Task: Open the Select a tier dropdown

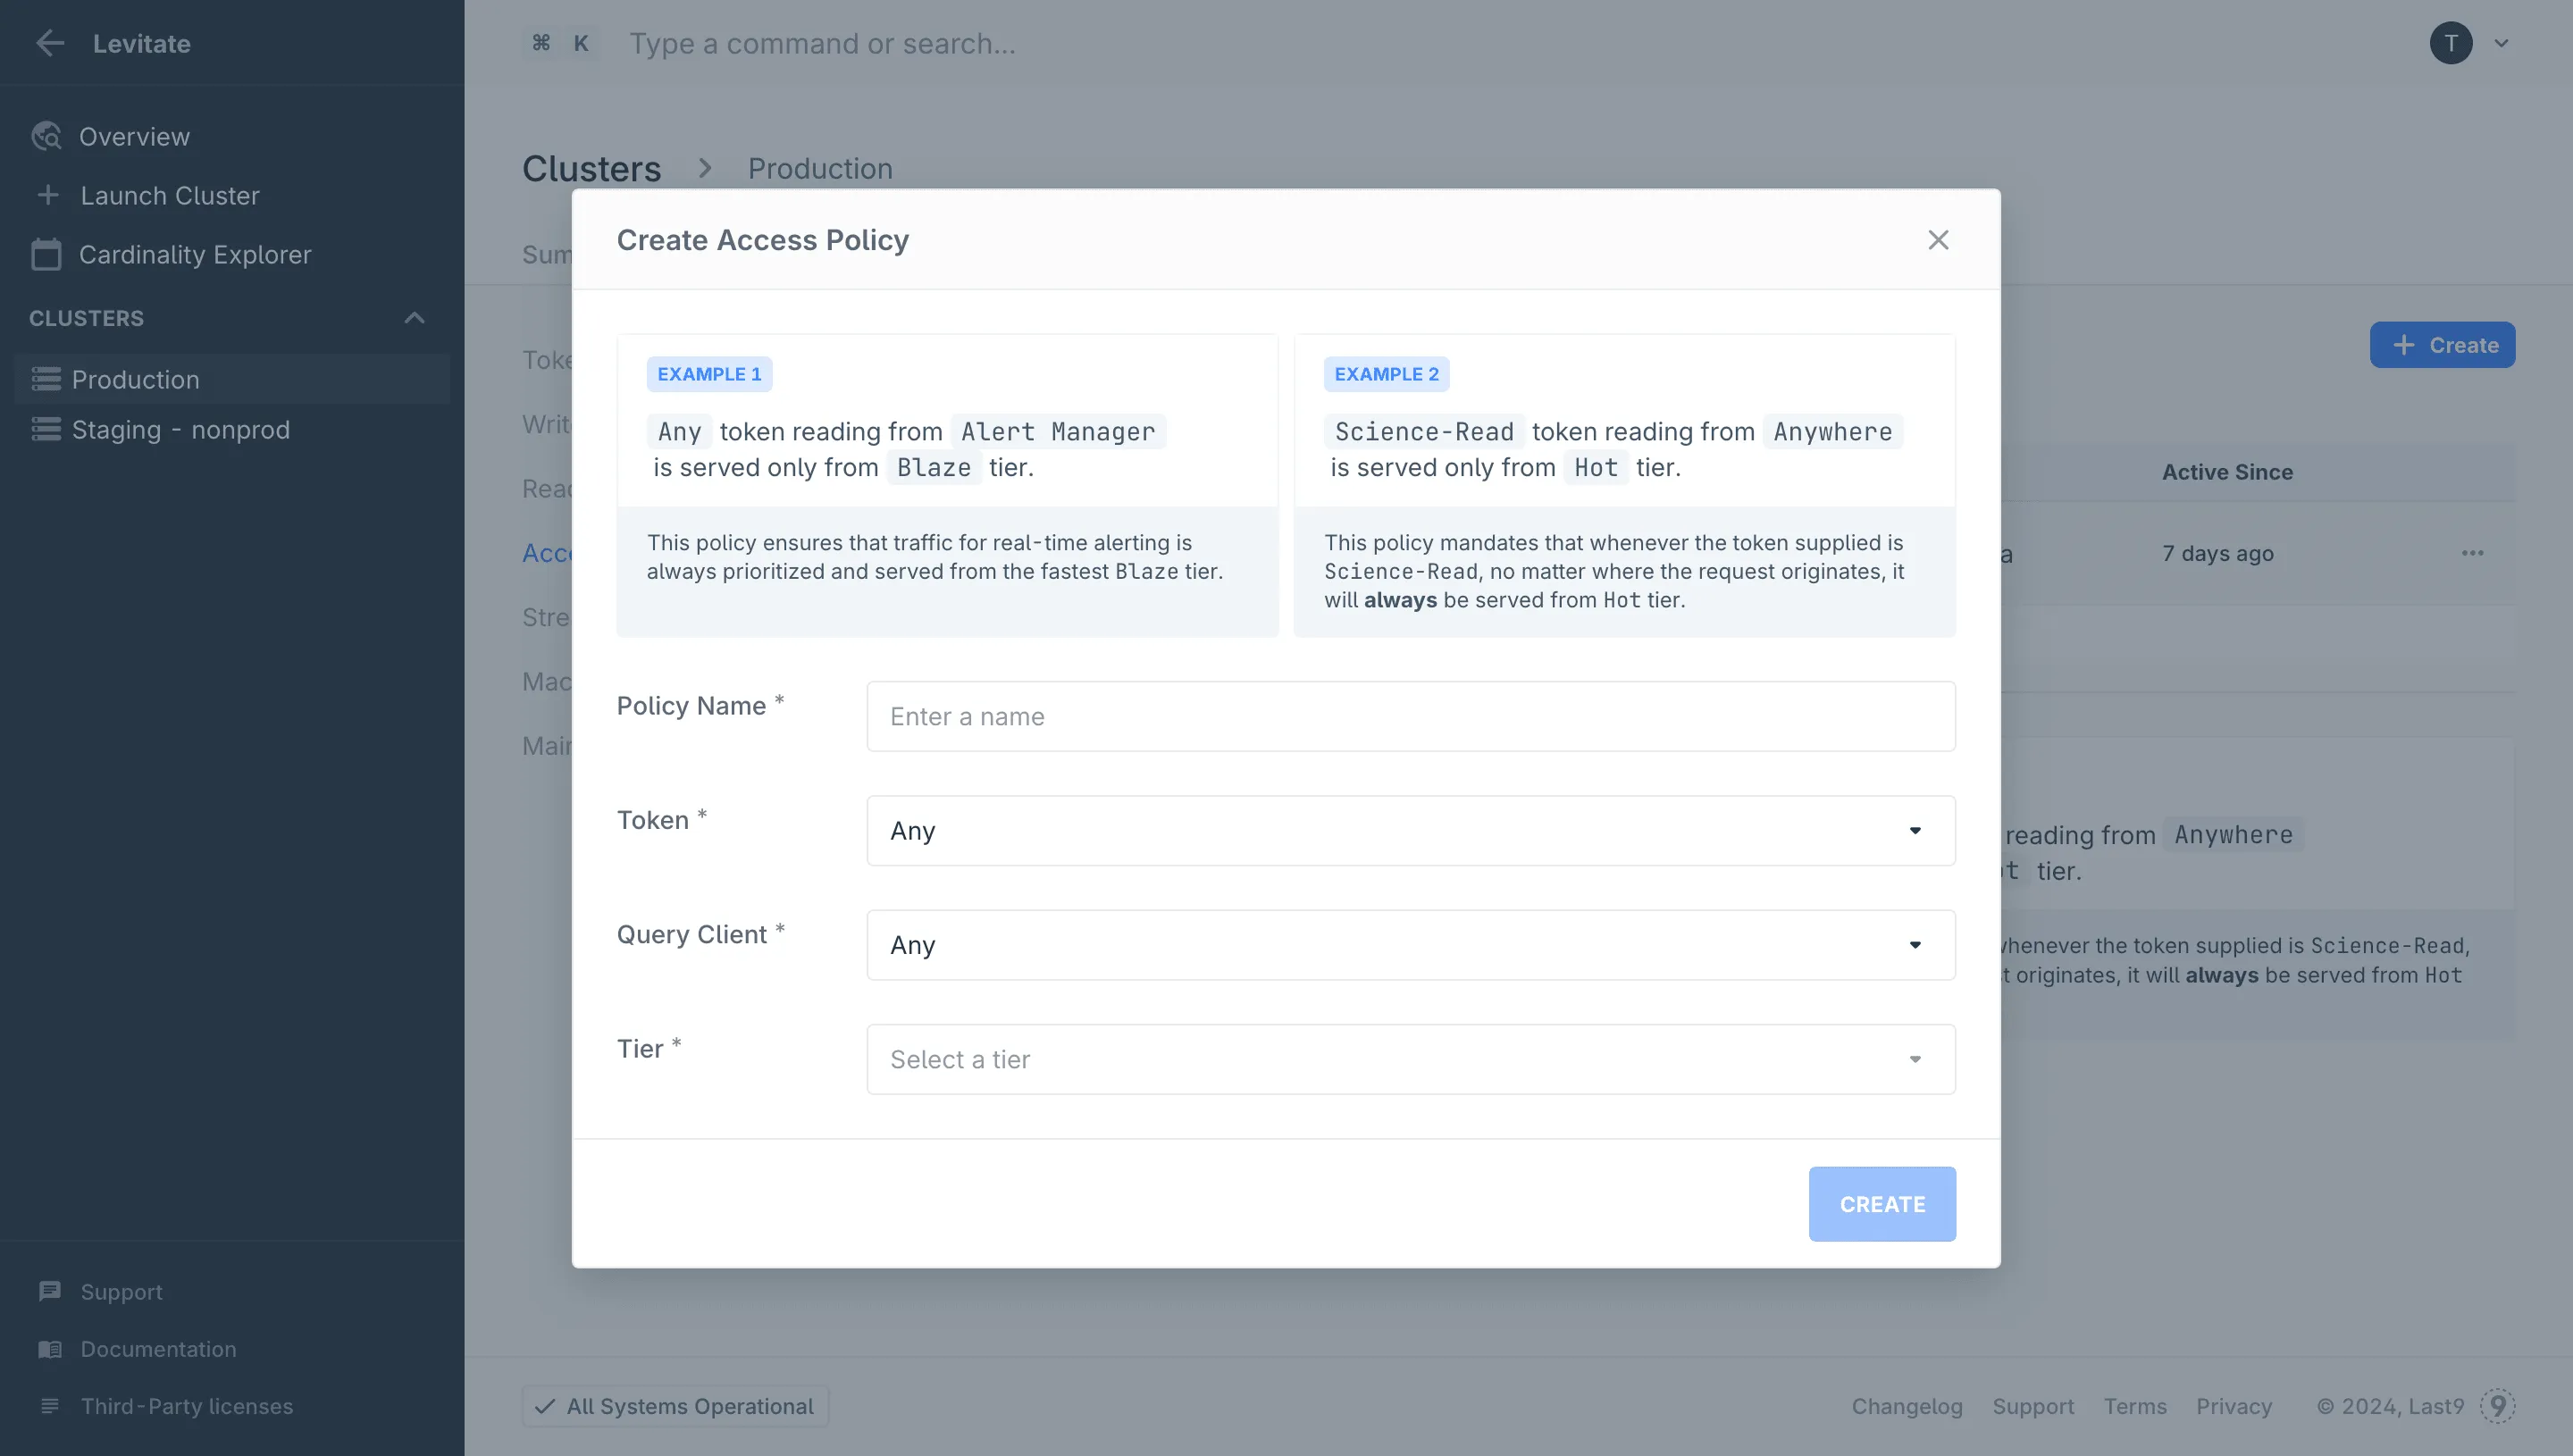Action: pyautogui.click(x=1410, y=1059)
